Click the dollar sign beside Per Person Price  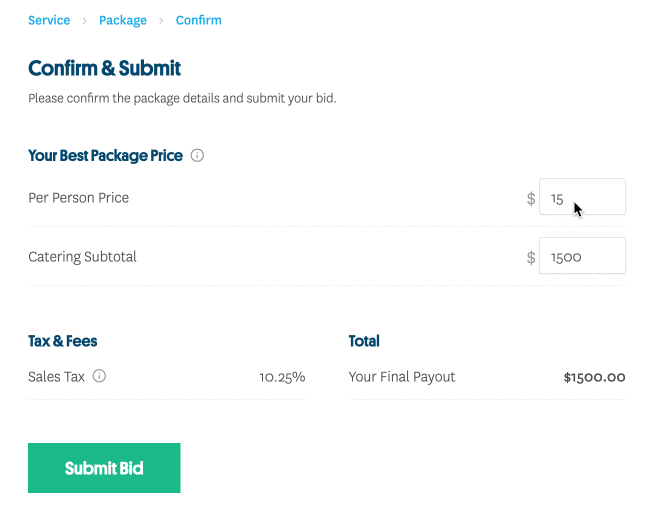point(531,199)
